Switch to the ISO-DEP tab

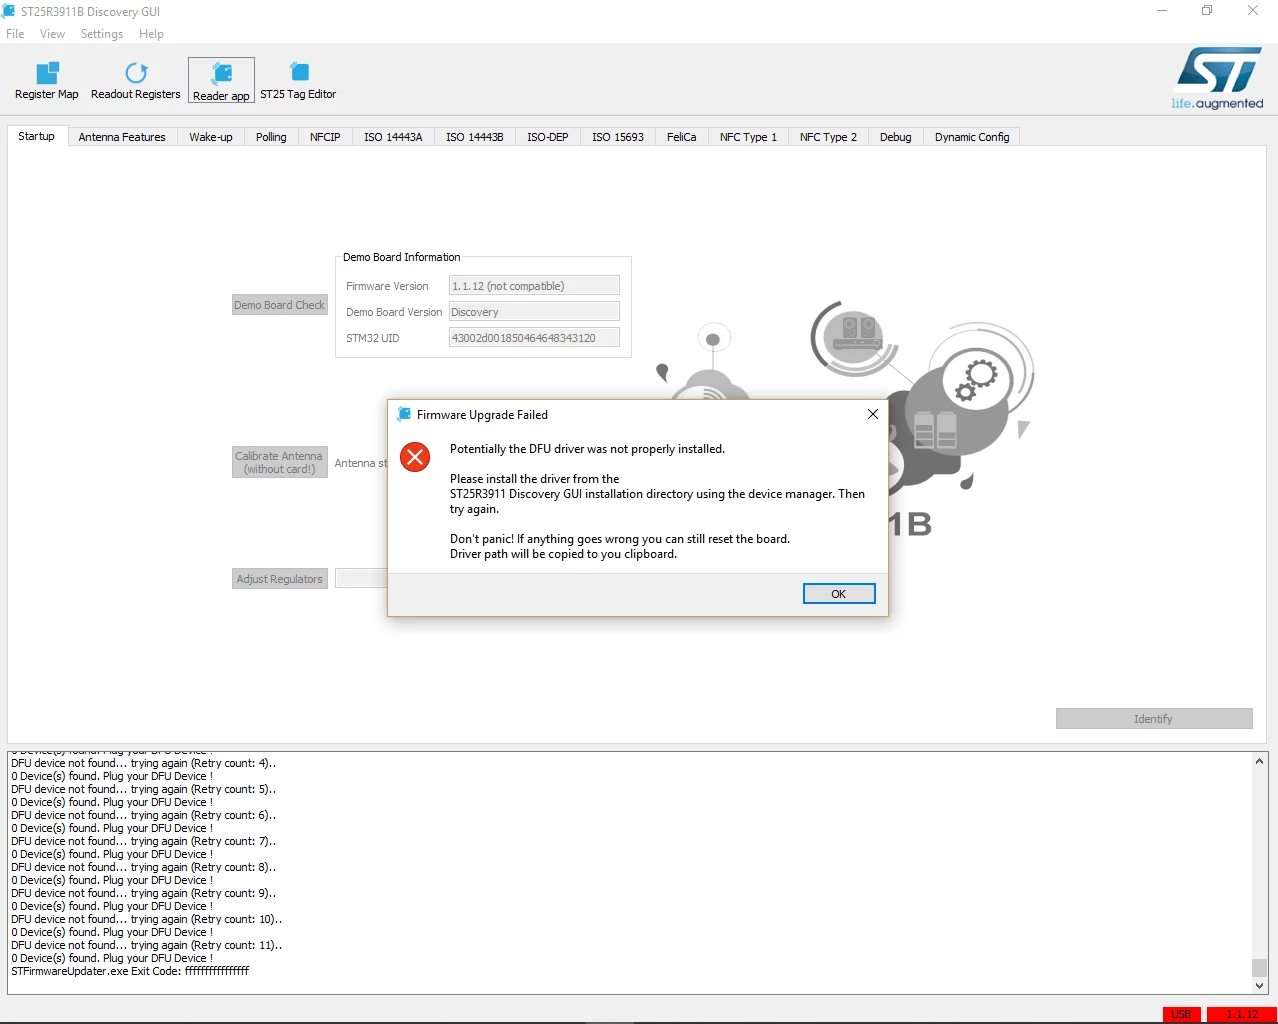click(548, 137)
